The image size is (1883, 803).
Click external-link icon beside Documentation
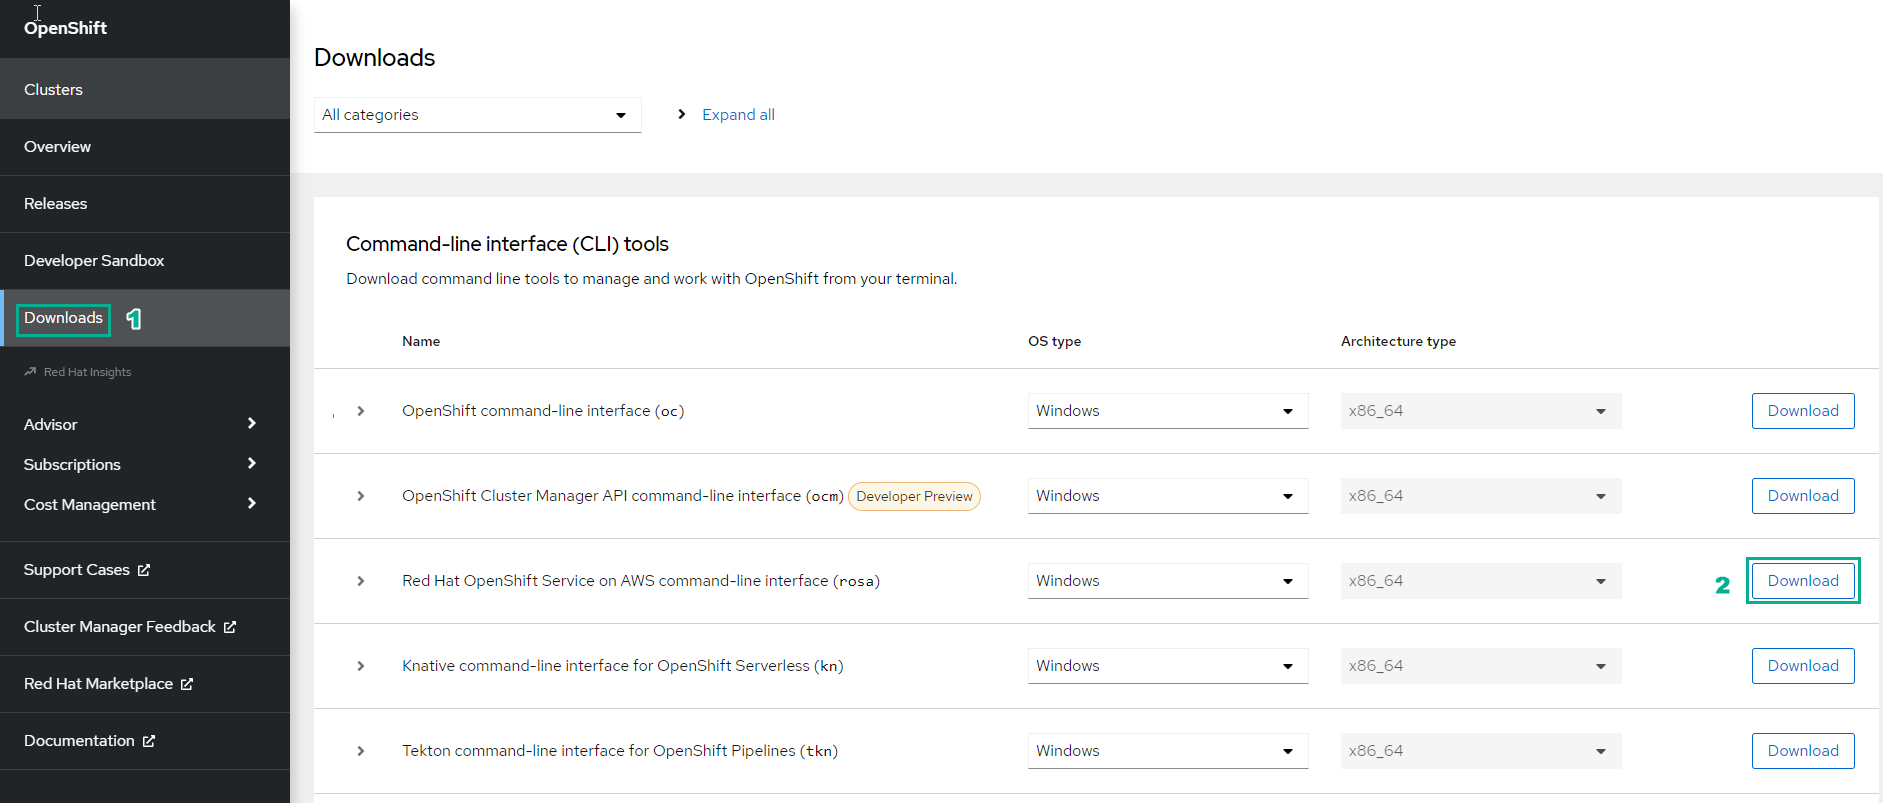coord(149,741)
